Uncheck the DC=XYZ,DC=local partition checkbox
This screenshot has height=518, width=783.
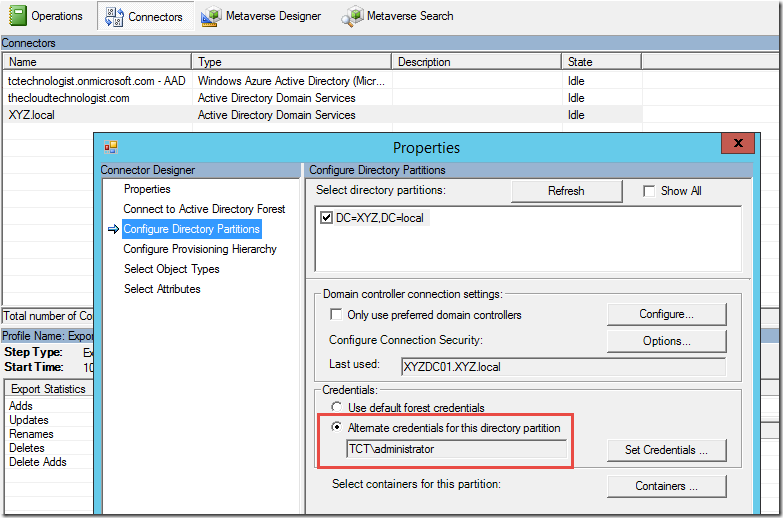[326, 218]
